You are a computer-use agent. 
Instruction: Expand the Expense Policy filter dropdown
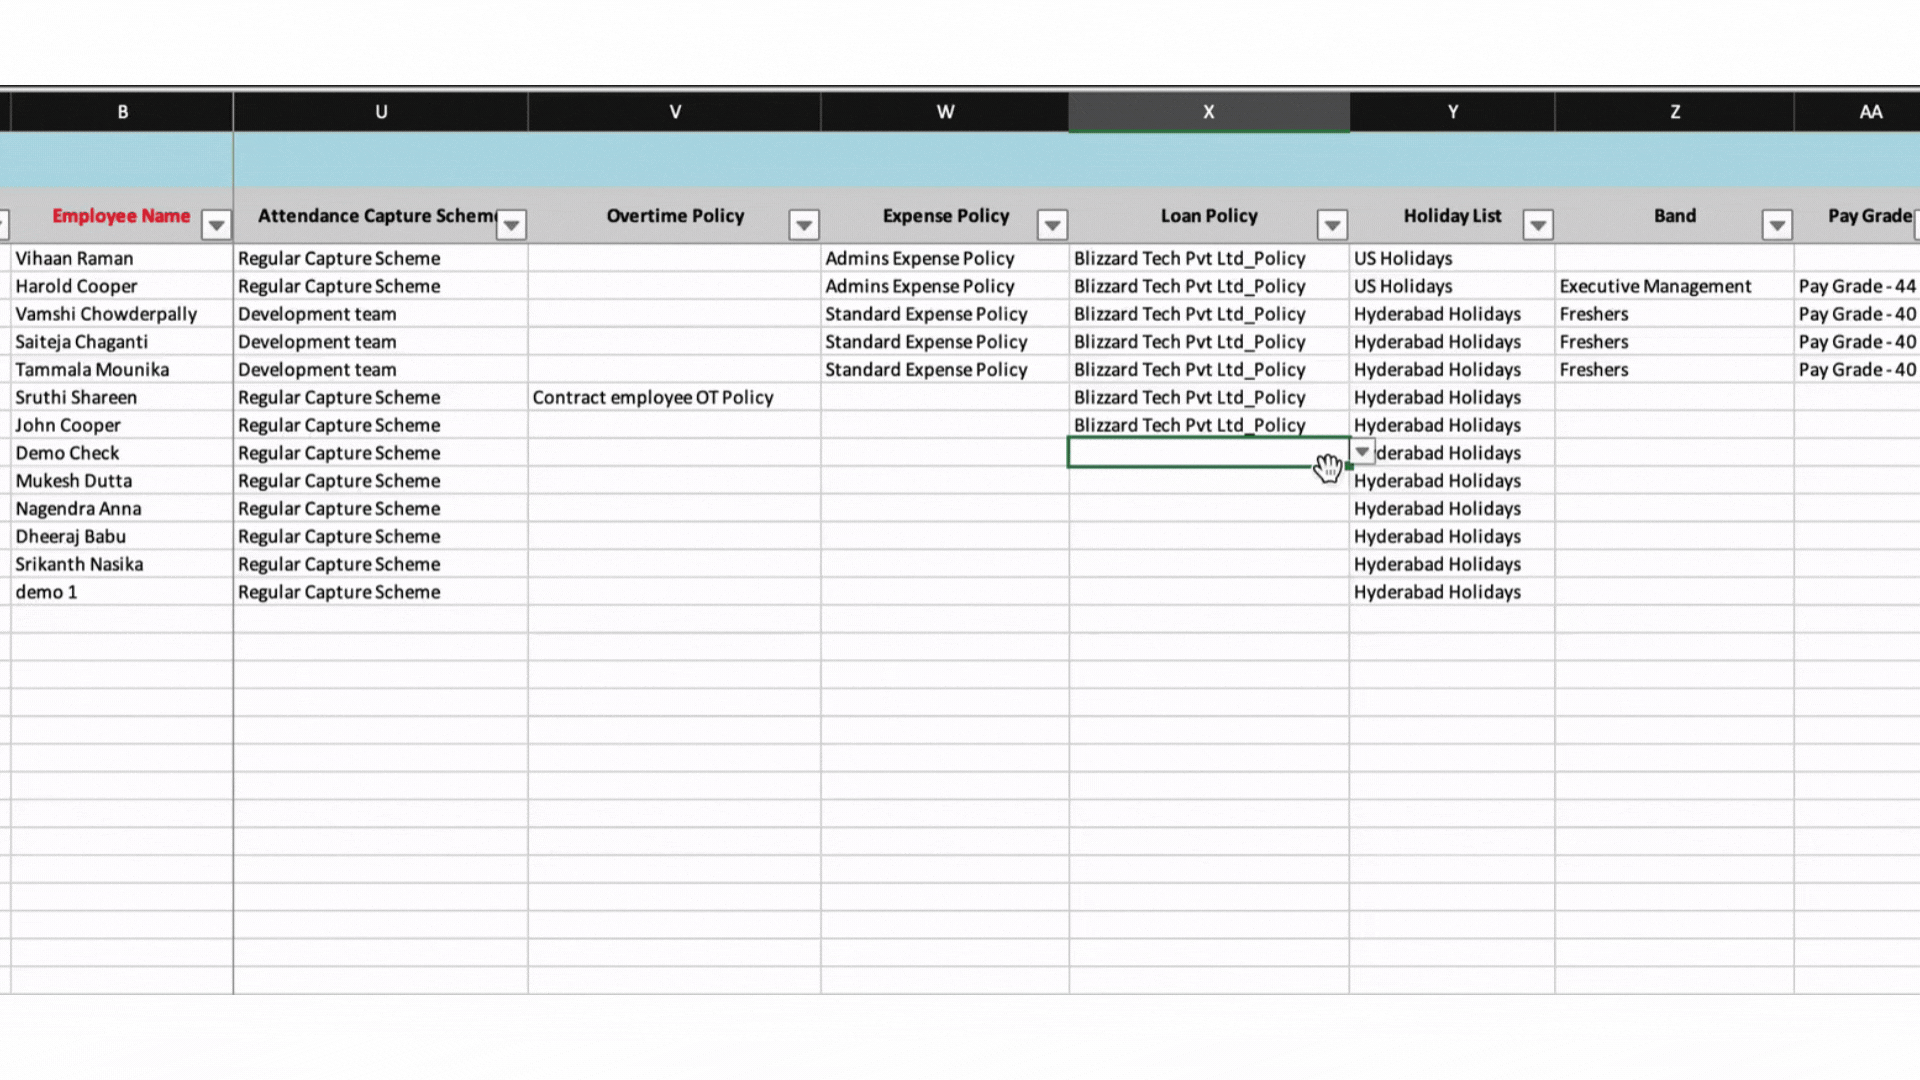pos(1052,225)
